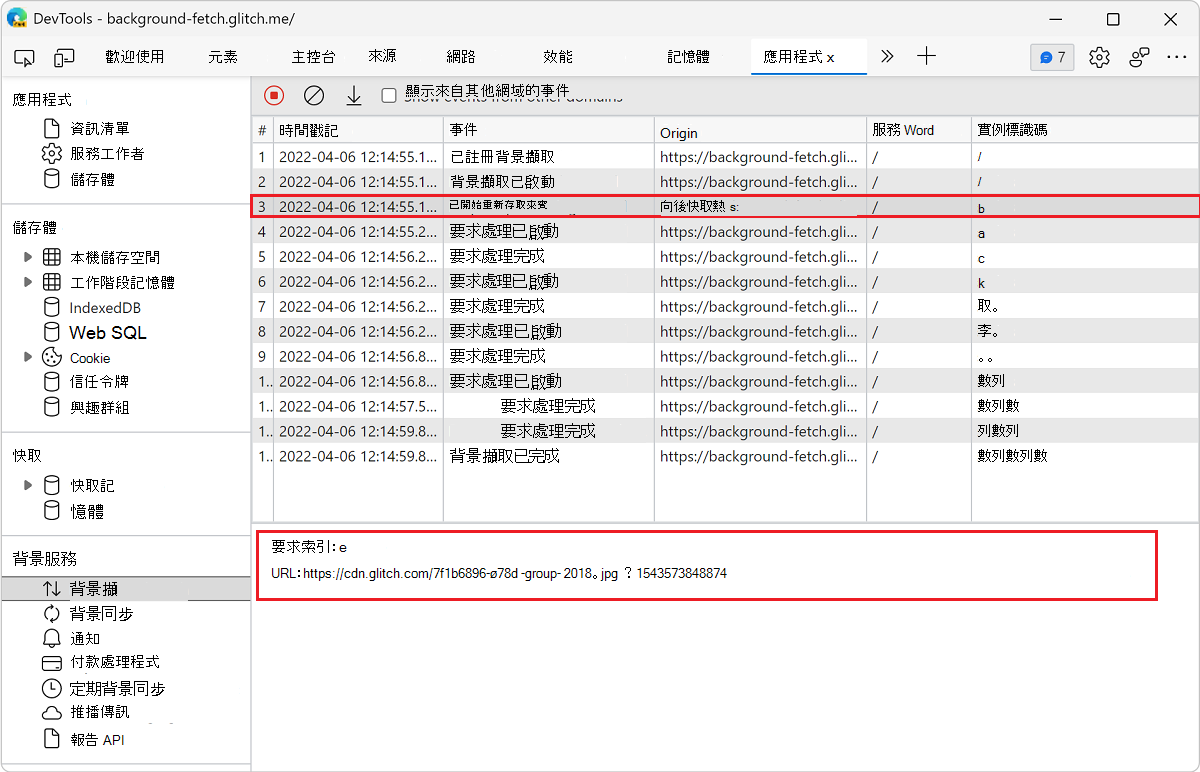Image resolution: width=1200 pixels, height=772 pixels.
Task: Enable showing events from other domains
Action: coord(388,95)
